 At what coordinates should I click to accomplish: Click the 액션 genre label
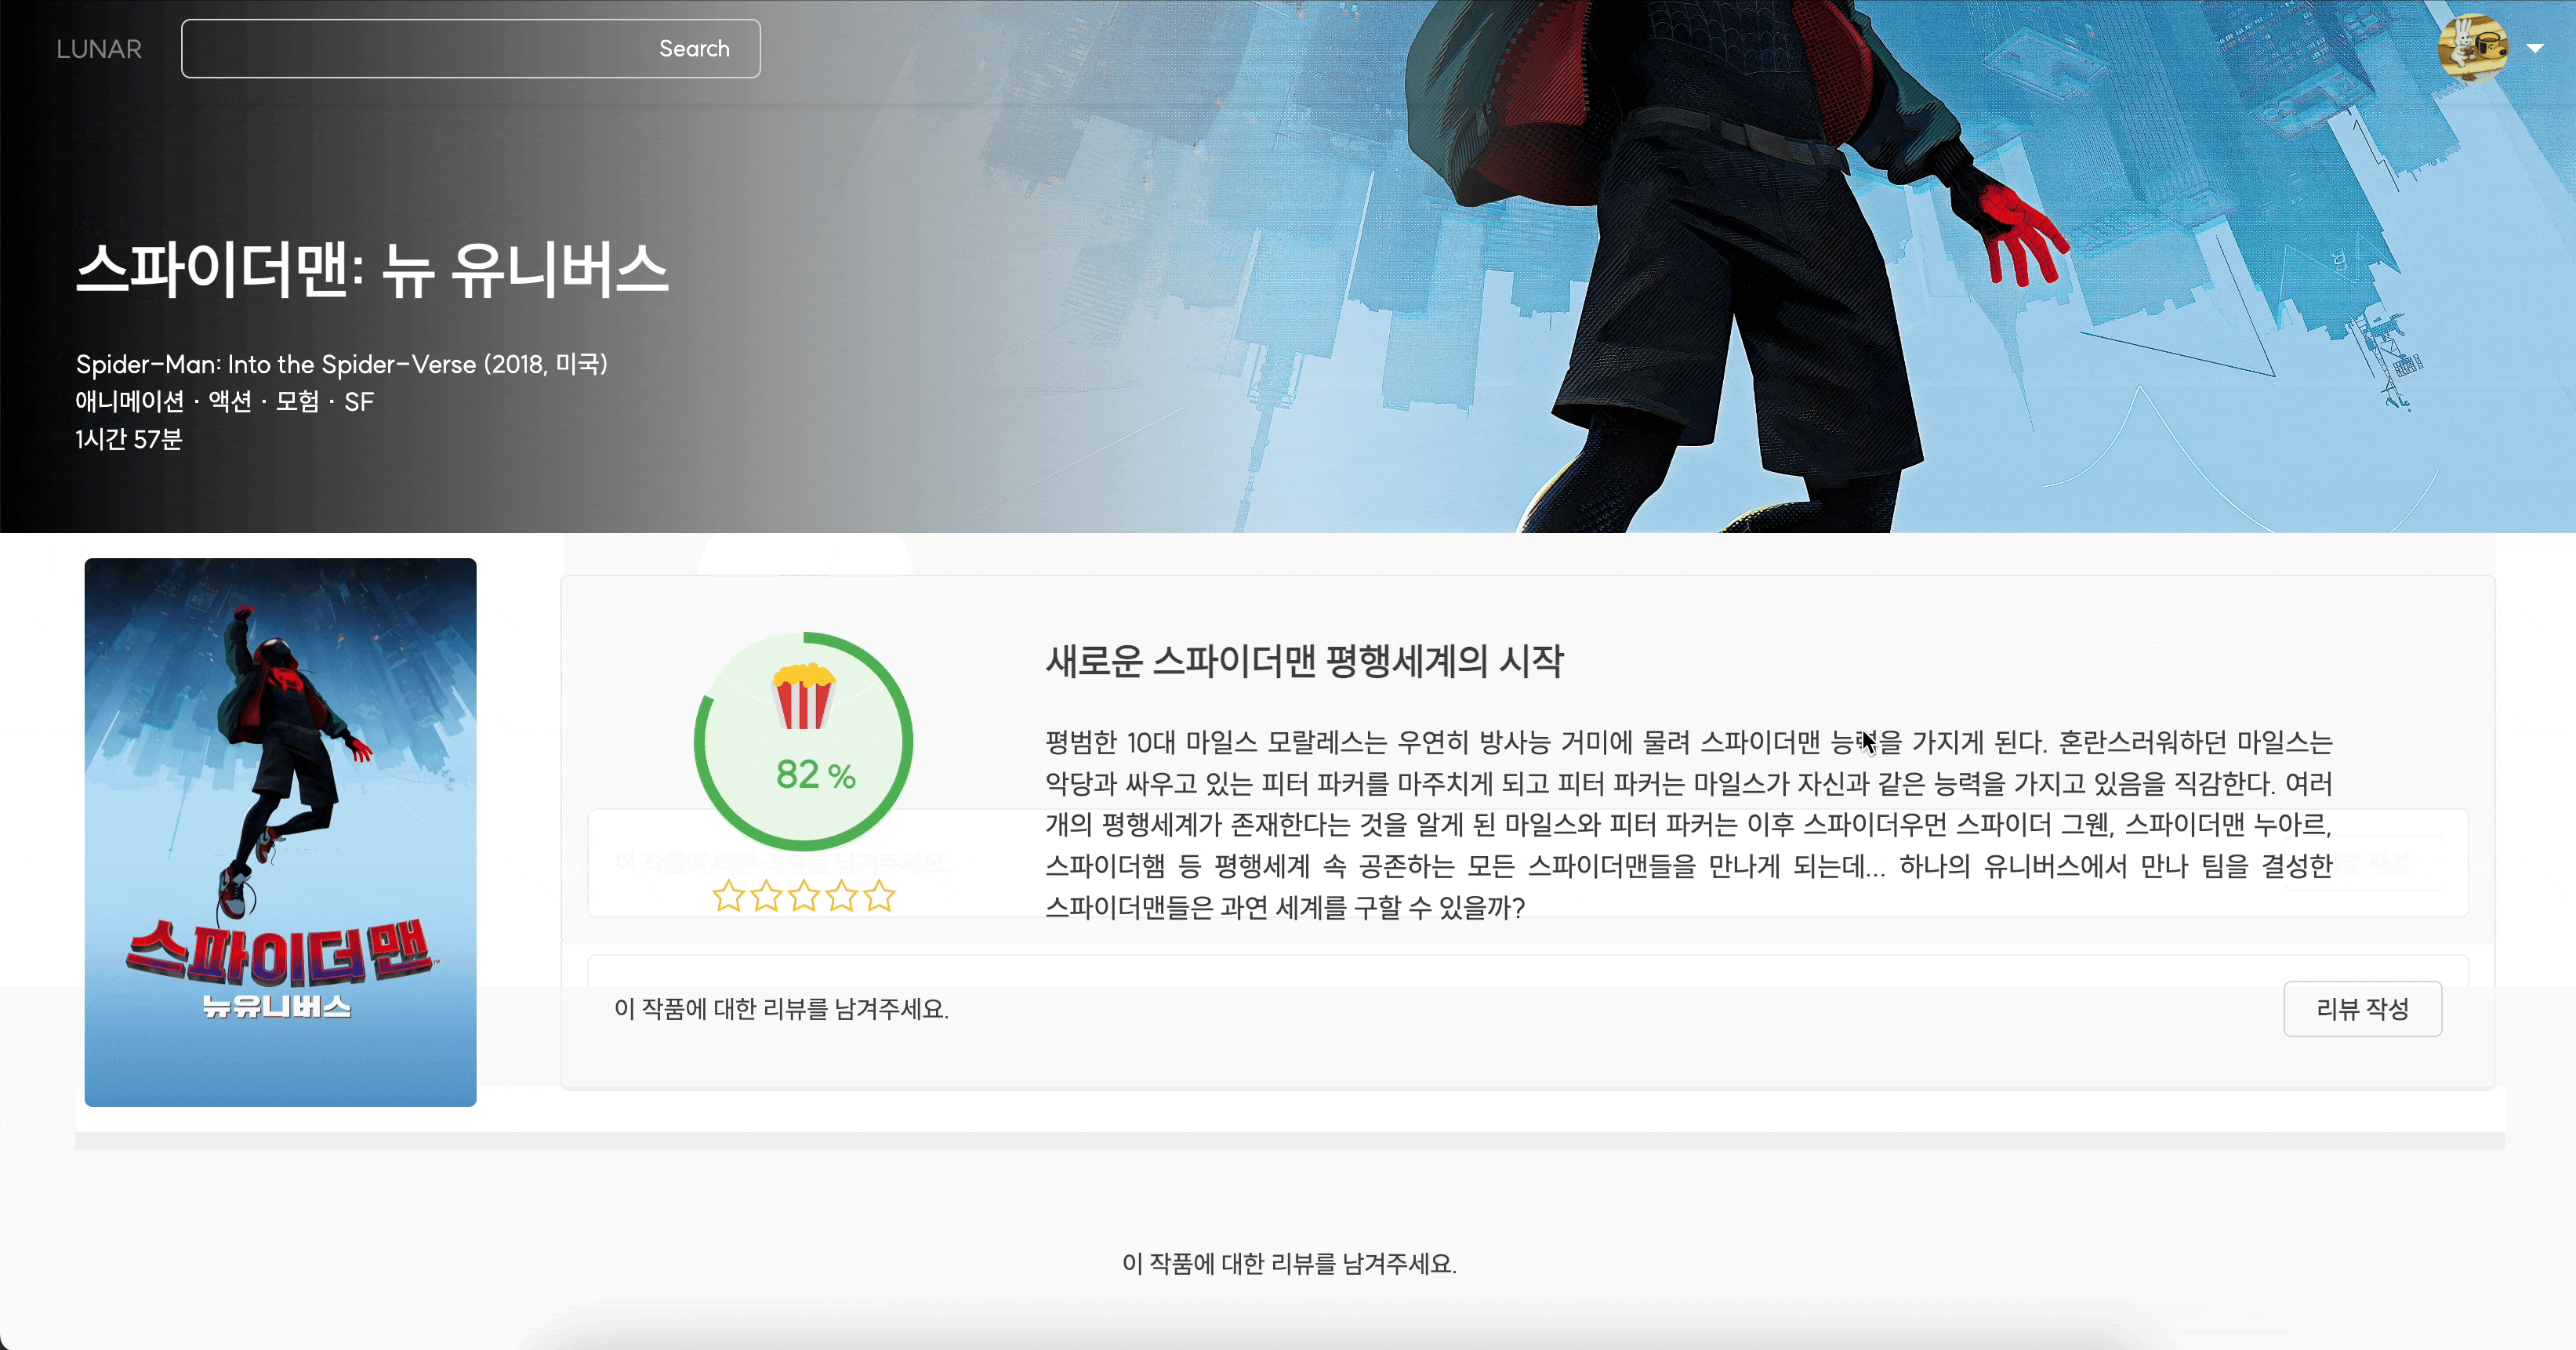[230, 402]
